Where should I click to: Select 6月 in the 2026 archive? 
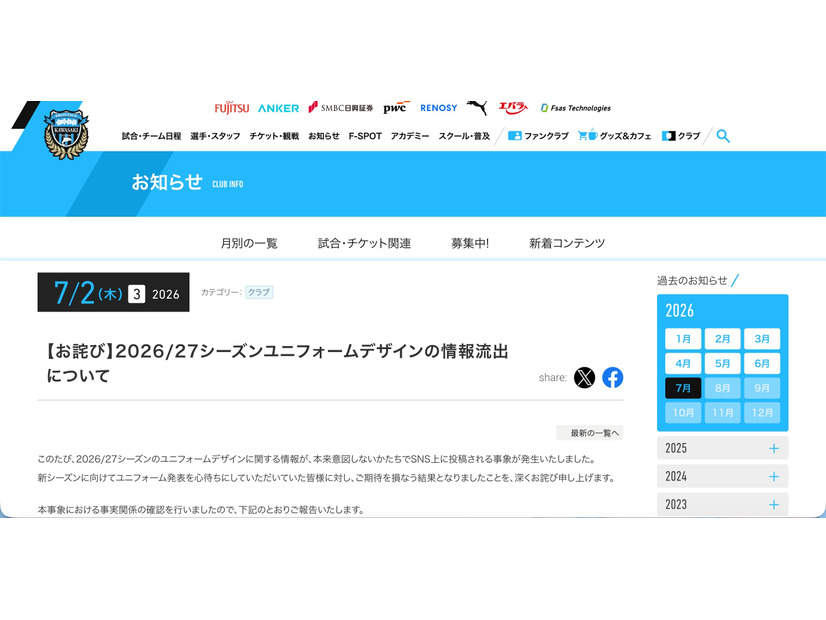point(762,363)
